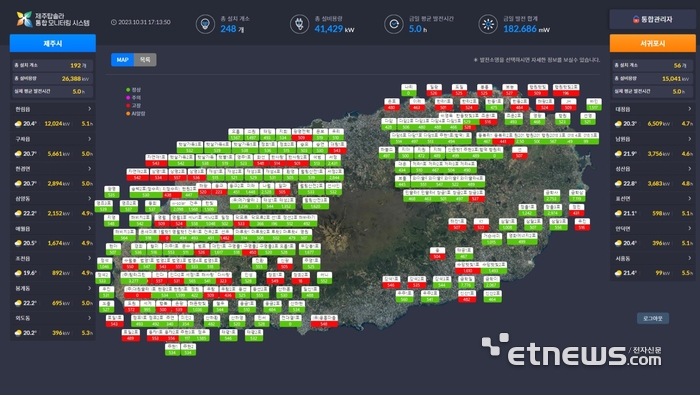Expand the 외도동 district chevron
The width and height of the screenshot is (700, 395).
tap(89, 318)
